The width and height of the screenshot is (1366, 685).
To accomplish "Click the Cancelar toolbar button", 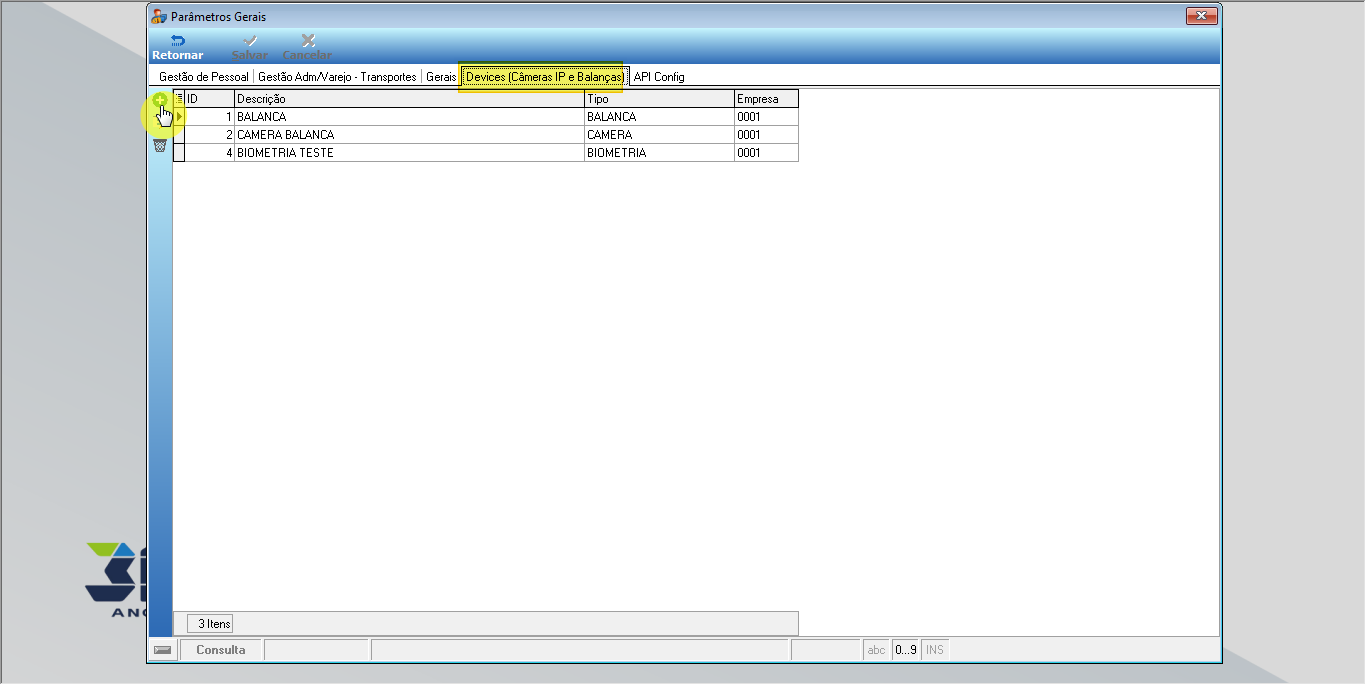I will pos(308,48).
